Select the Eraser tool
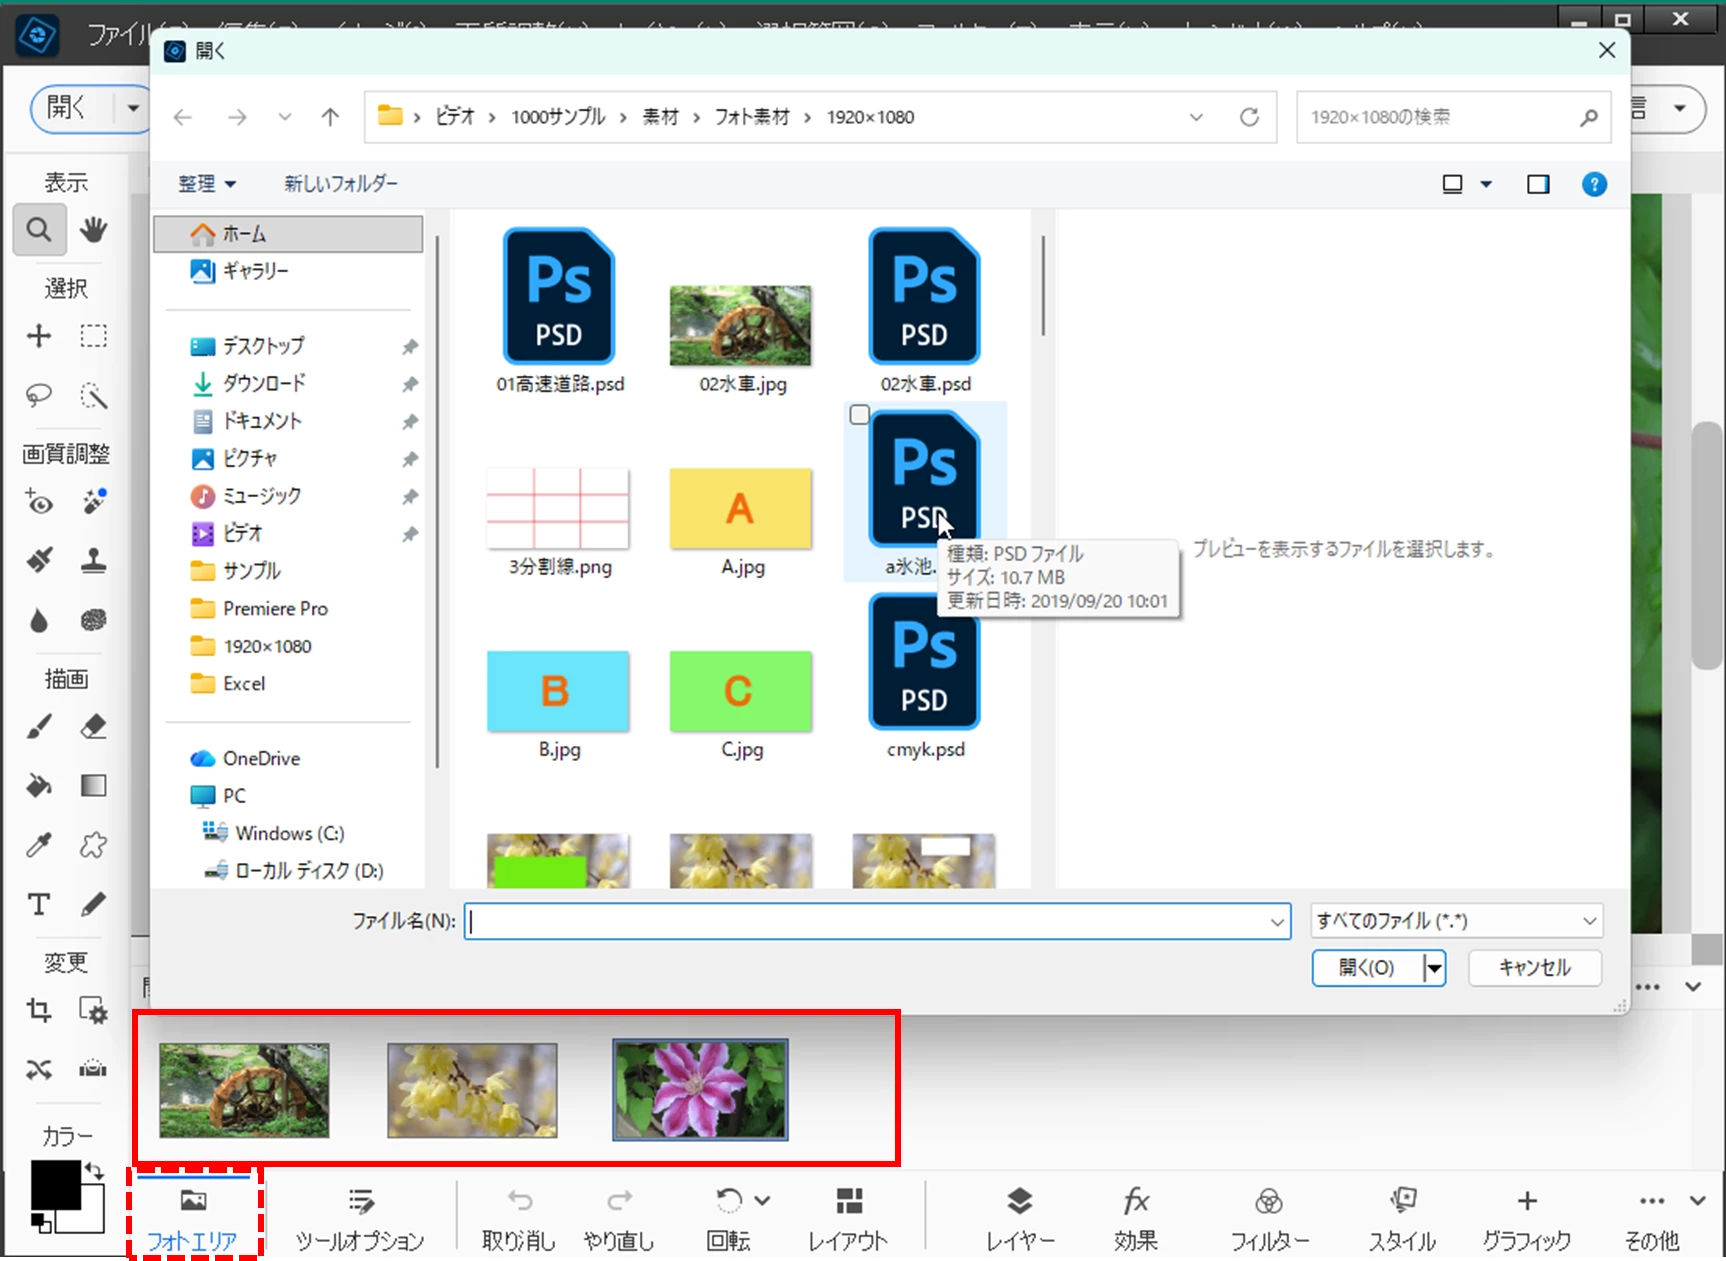This screenshot has height=1261, width=1726. point(94,727)
